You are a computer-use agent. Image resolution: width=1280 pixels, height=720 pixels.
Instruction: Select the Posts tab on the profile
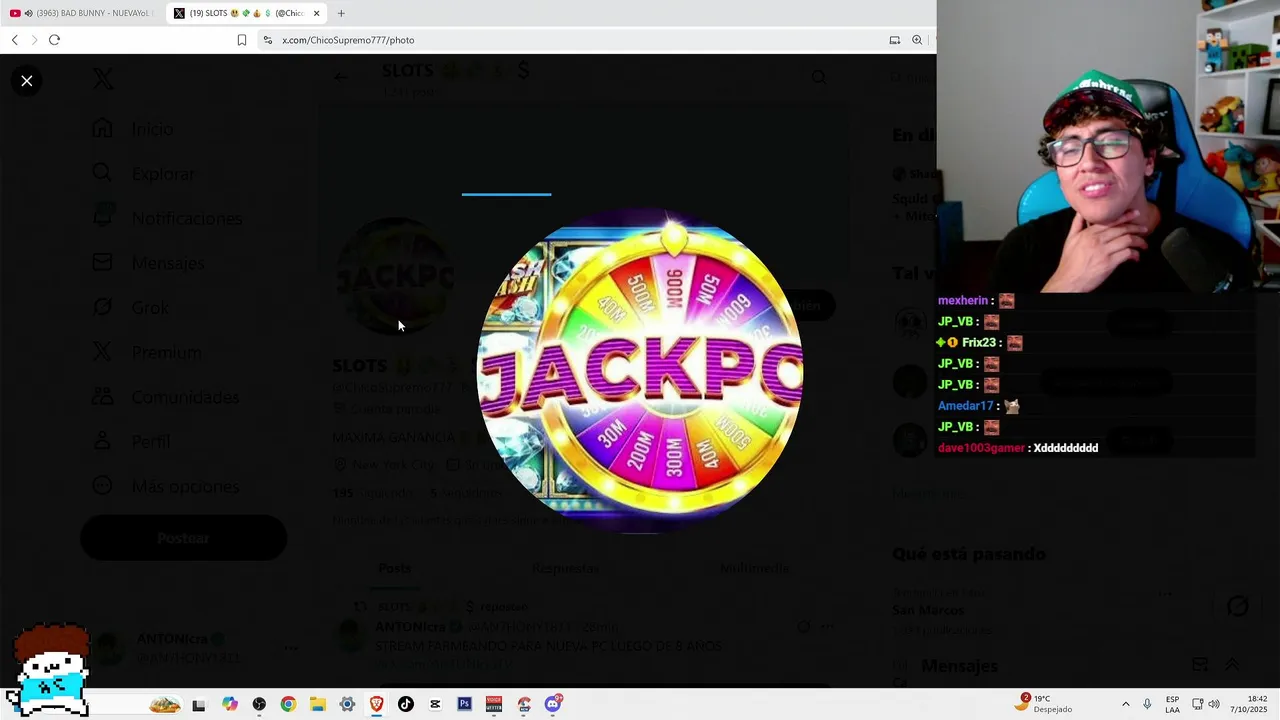[394, 568]
